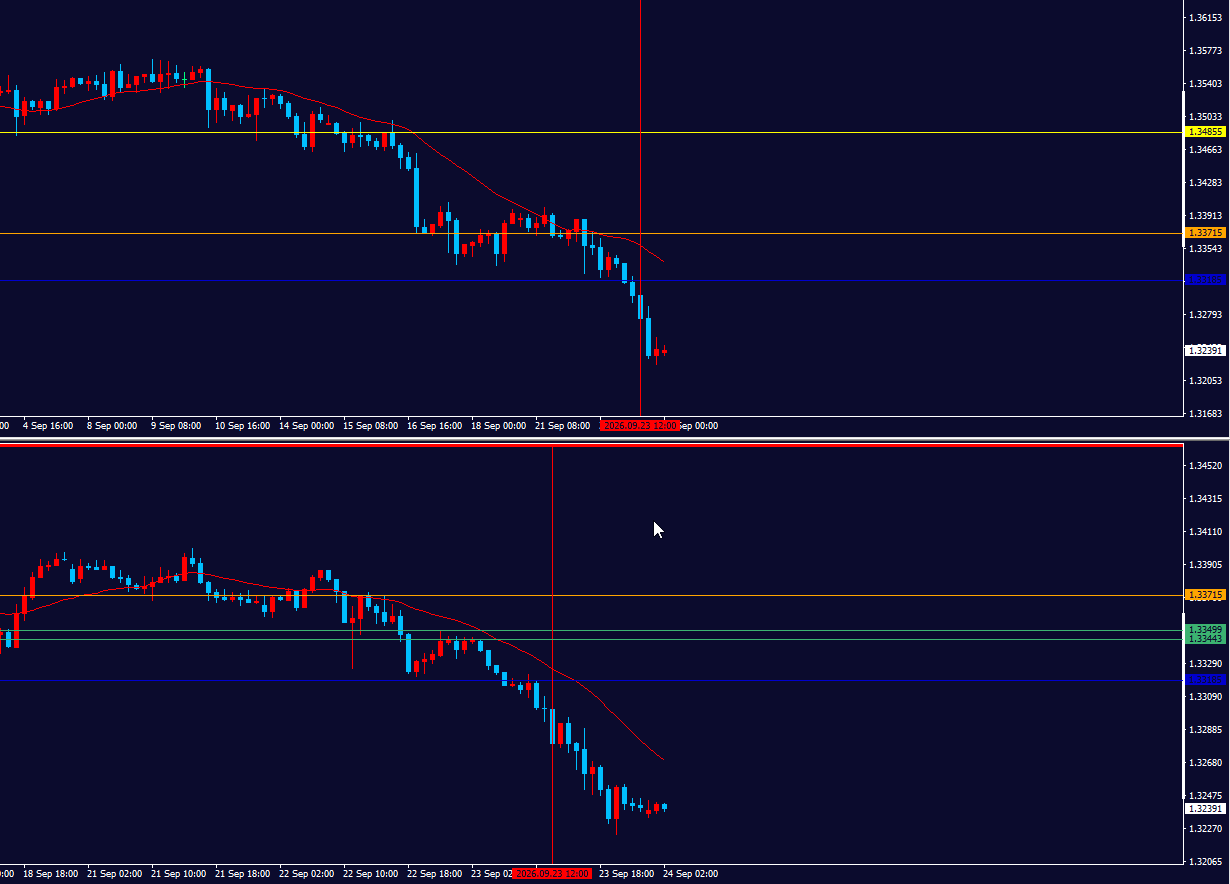Image resolution: width=1230 pixels, height=884 pixels.
Task: Select the yellow horizontal line in upper chart
Action: 590,132
